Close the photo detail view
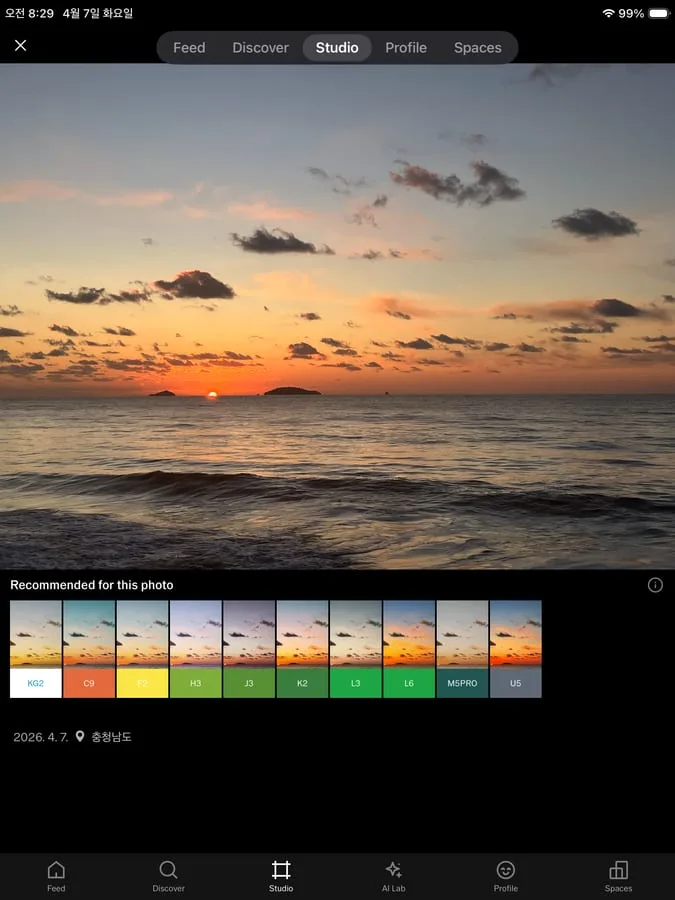 point(20,46)
